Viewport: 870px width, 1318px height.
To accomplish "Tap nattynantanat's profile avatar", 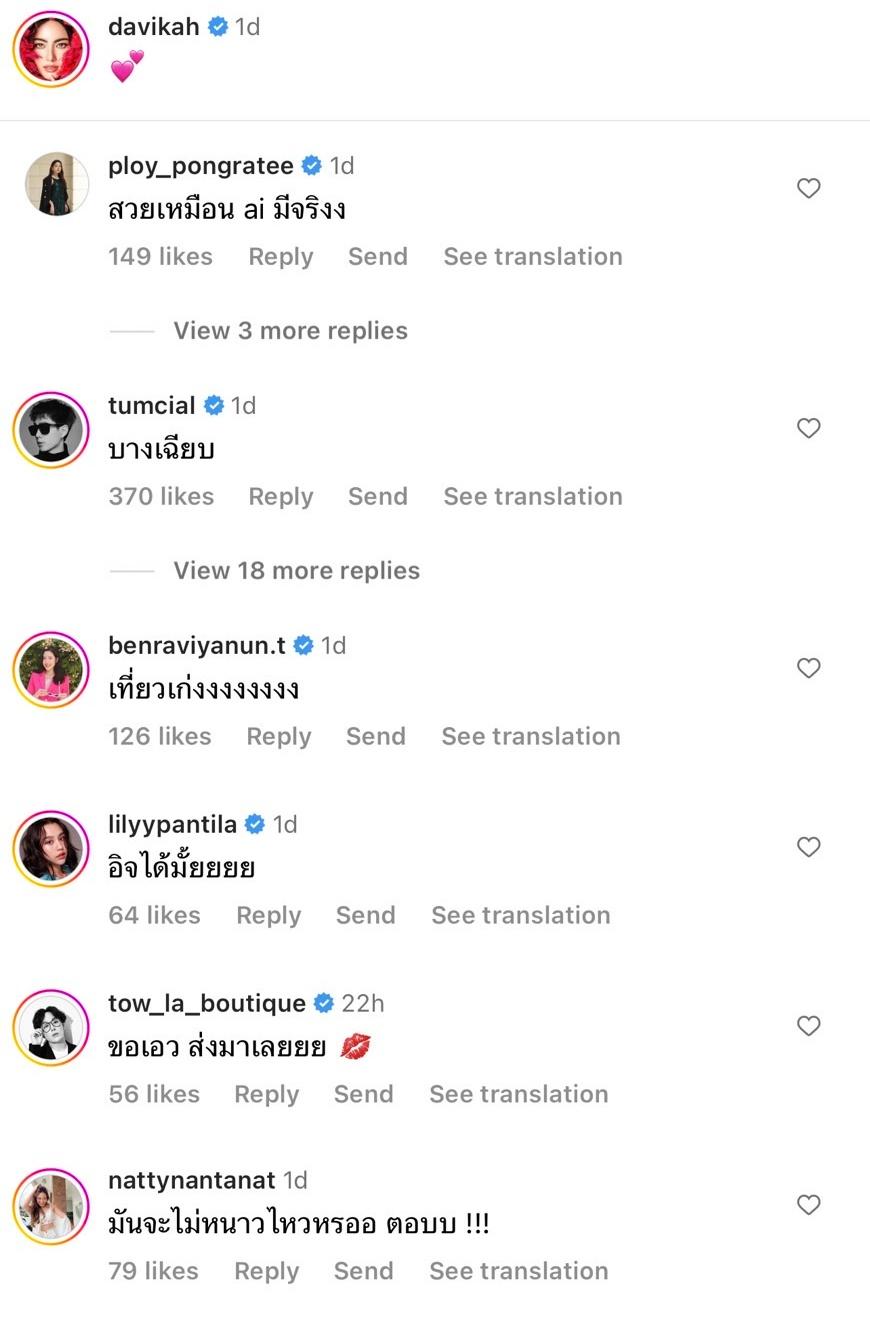I will coord(51,1207).
